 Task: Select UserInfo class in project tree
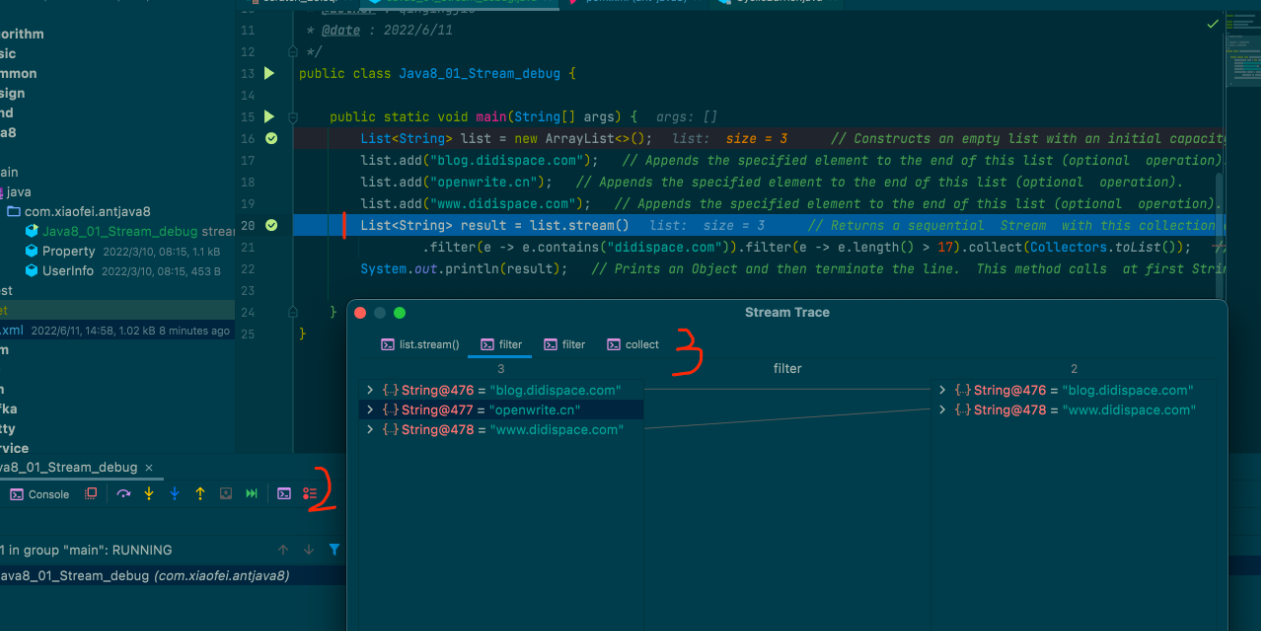pos(68,271)
